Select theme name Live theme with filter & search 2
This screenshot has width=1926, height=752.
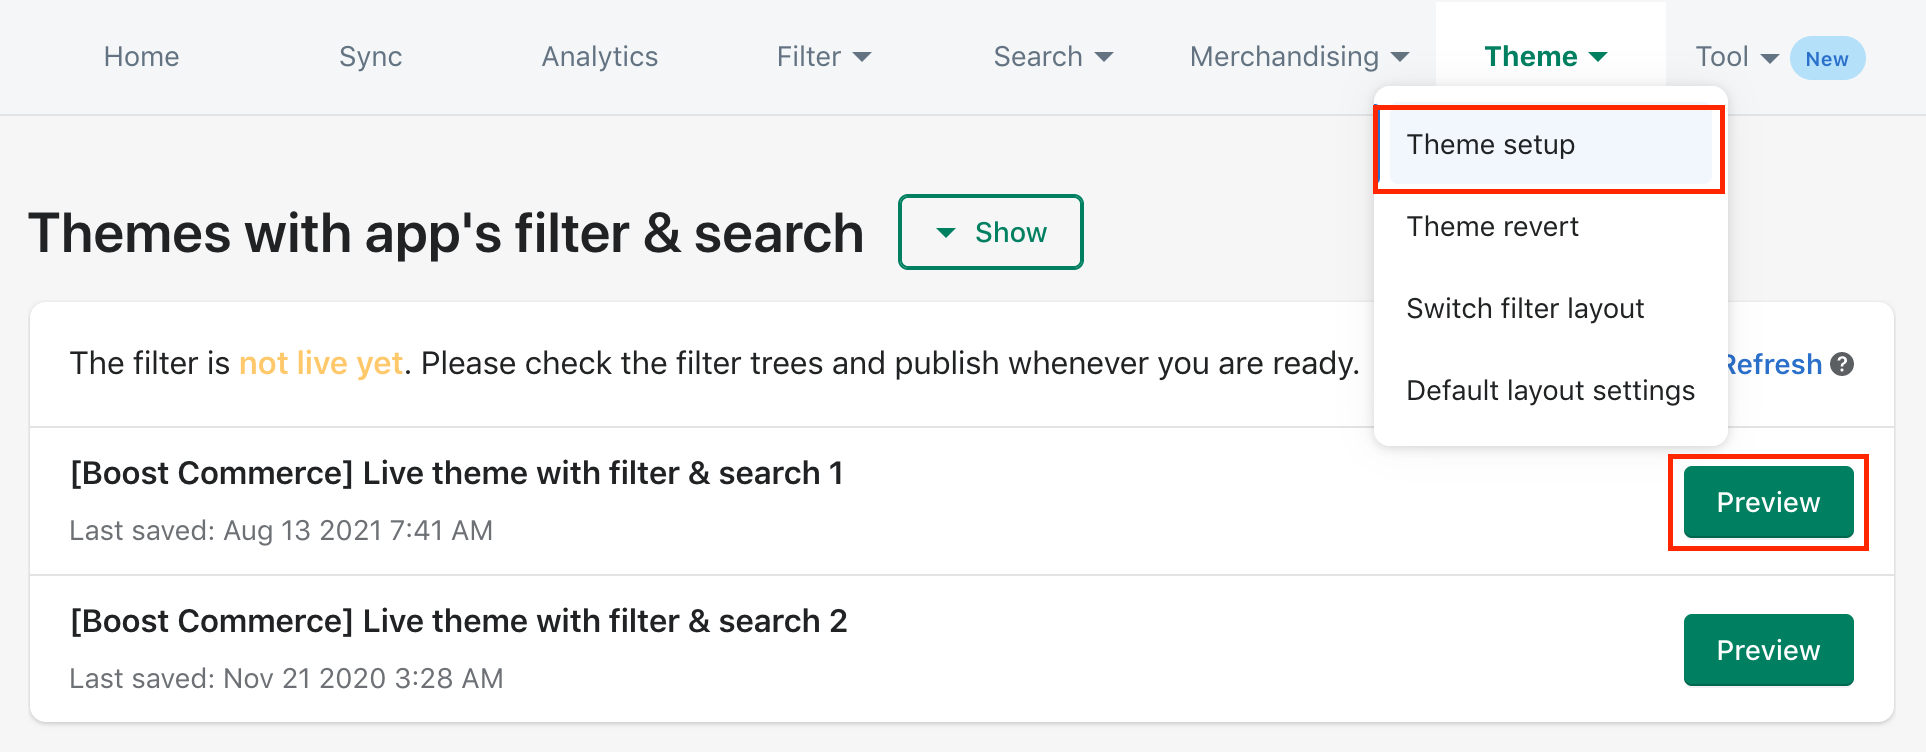click(459, 621)
